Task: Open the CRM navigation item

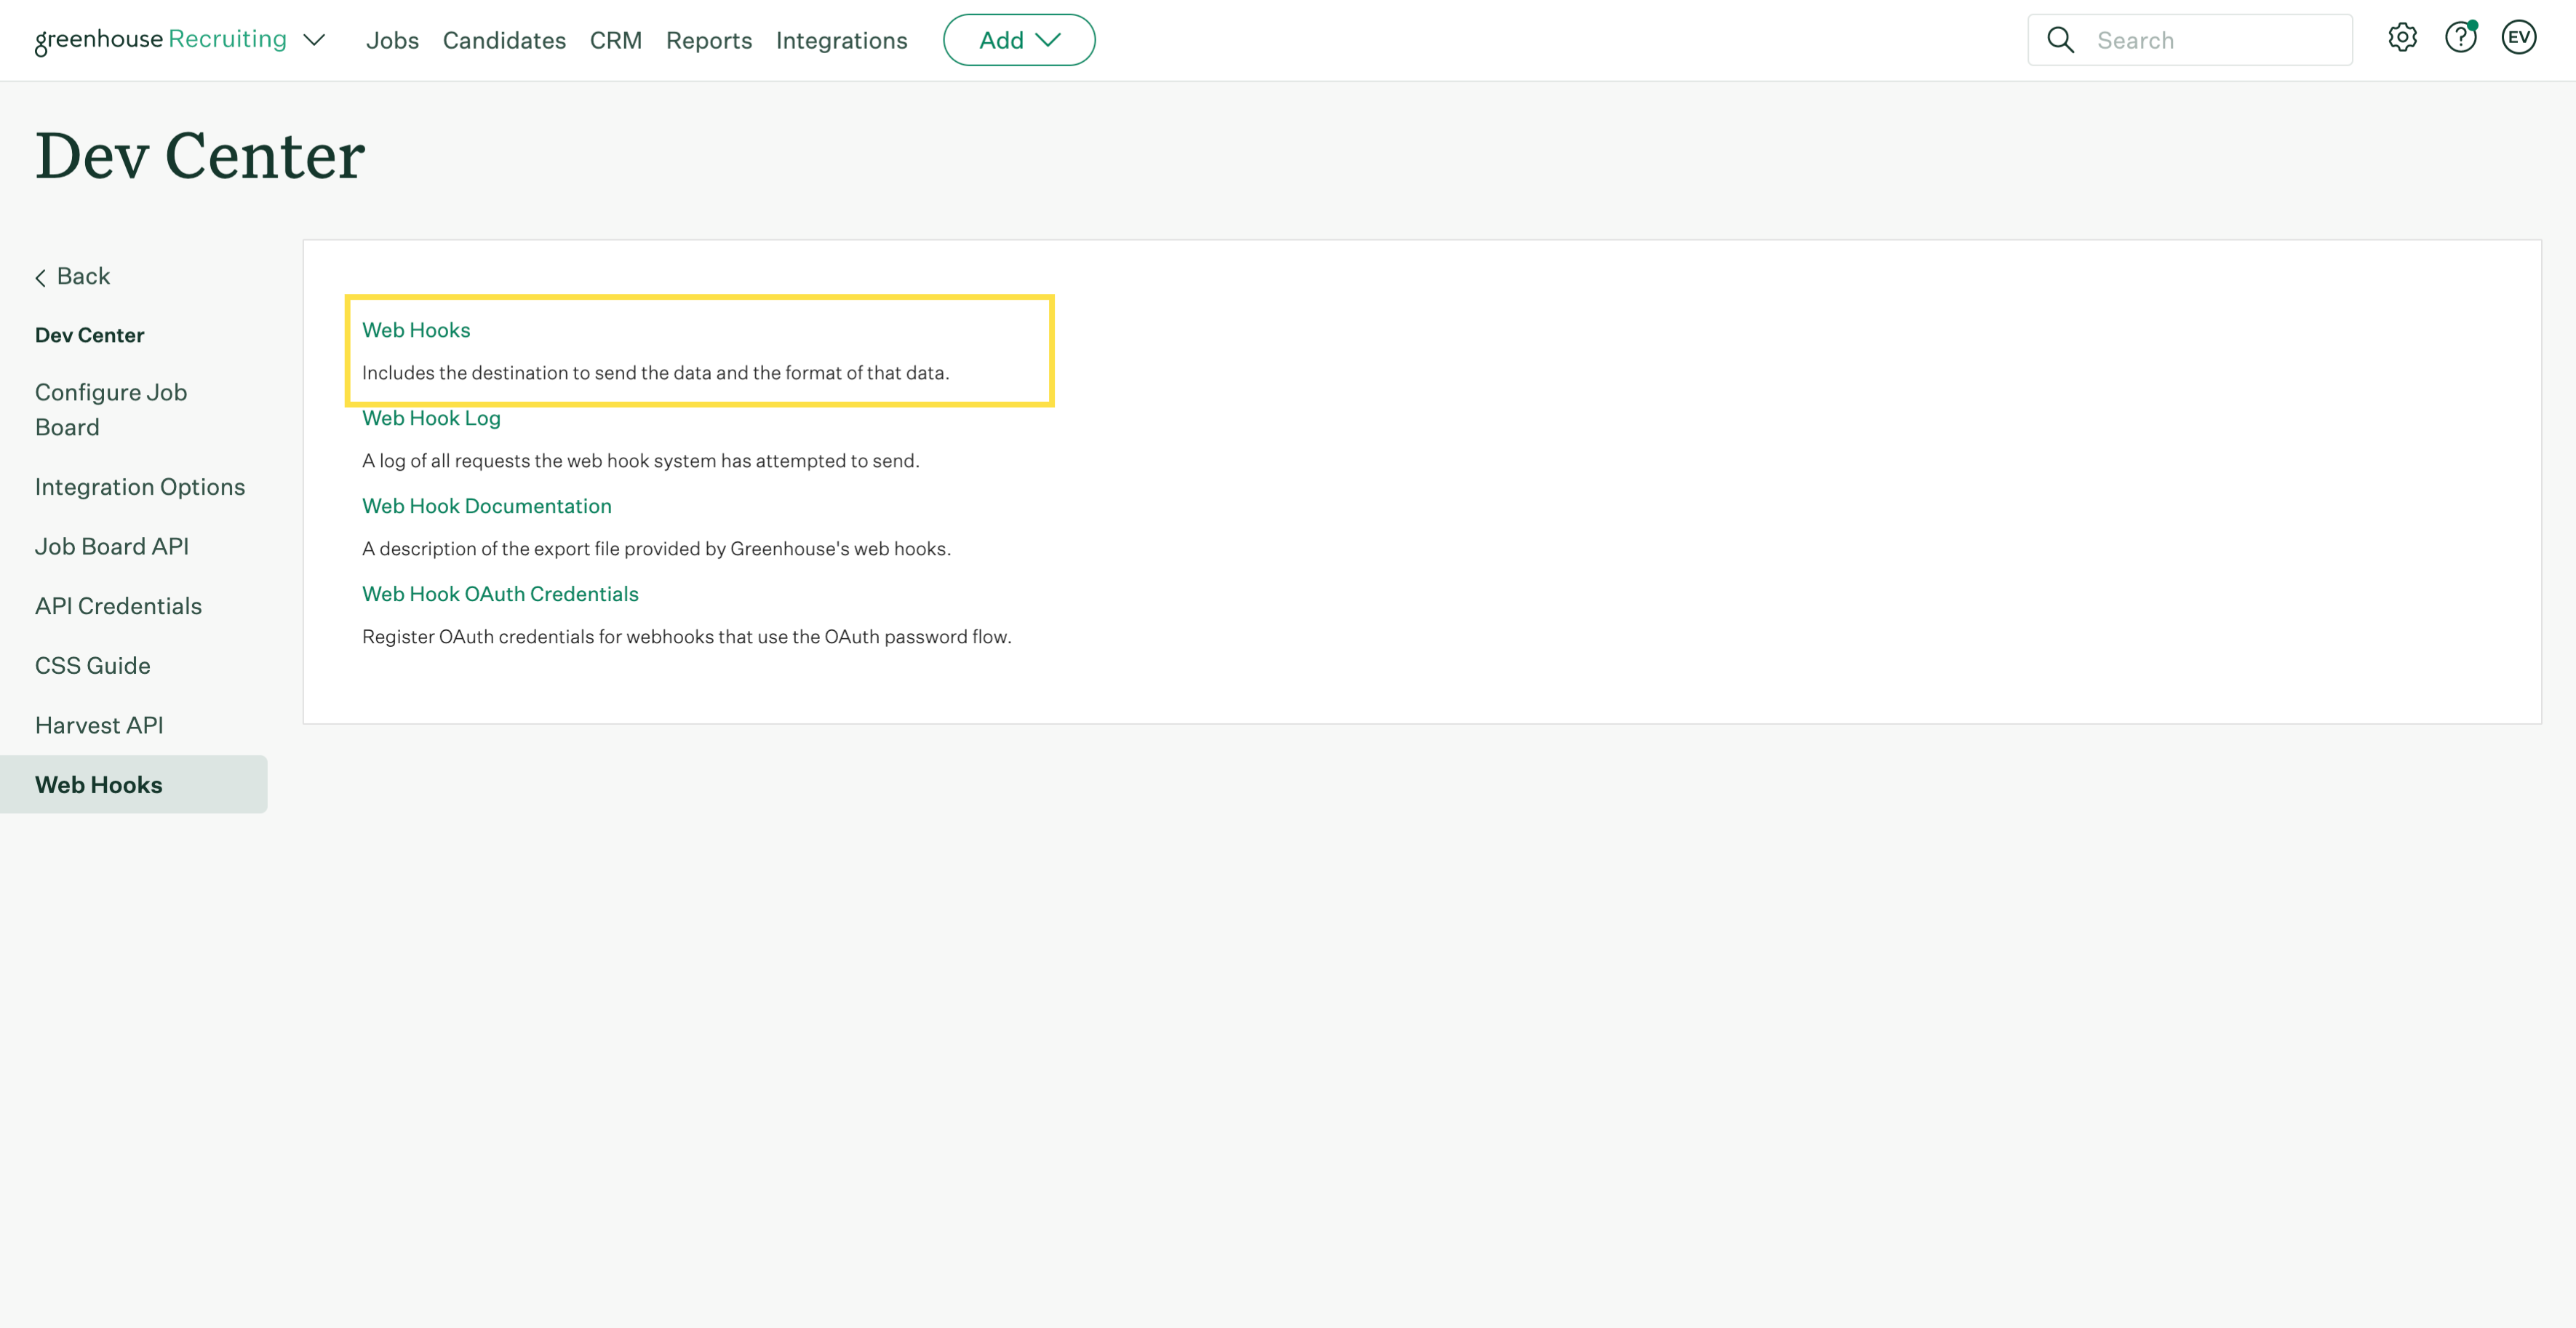Action: pos(615,40)
